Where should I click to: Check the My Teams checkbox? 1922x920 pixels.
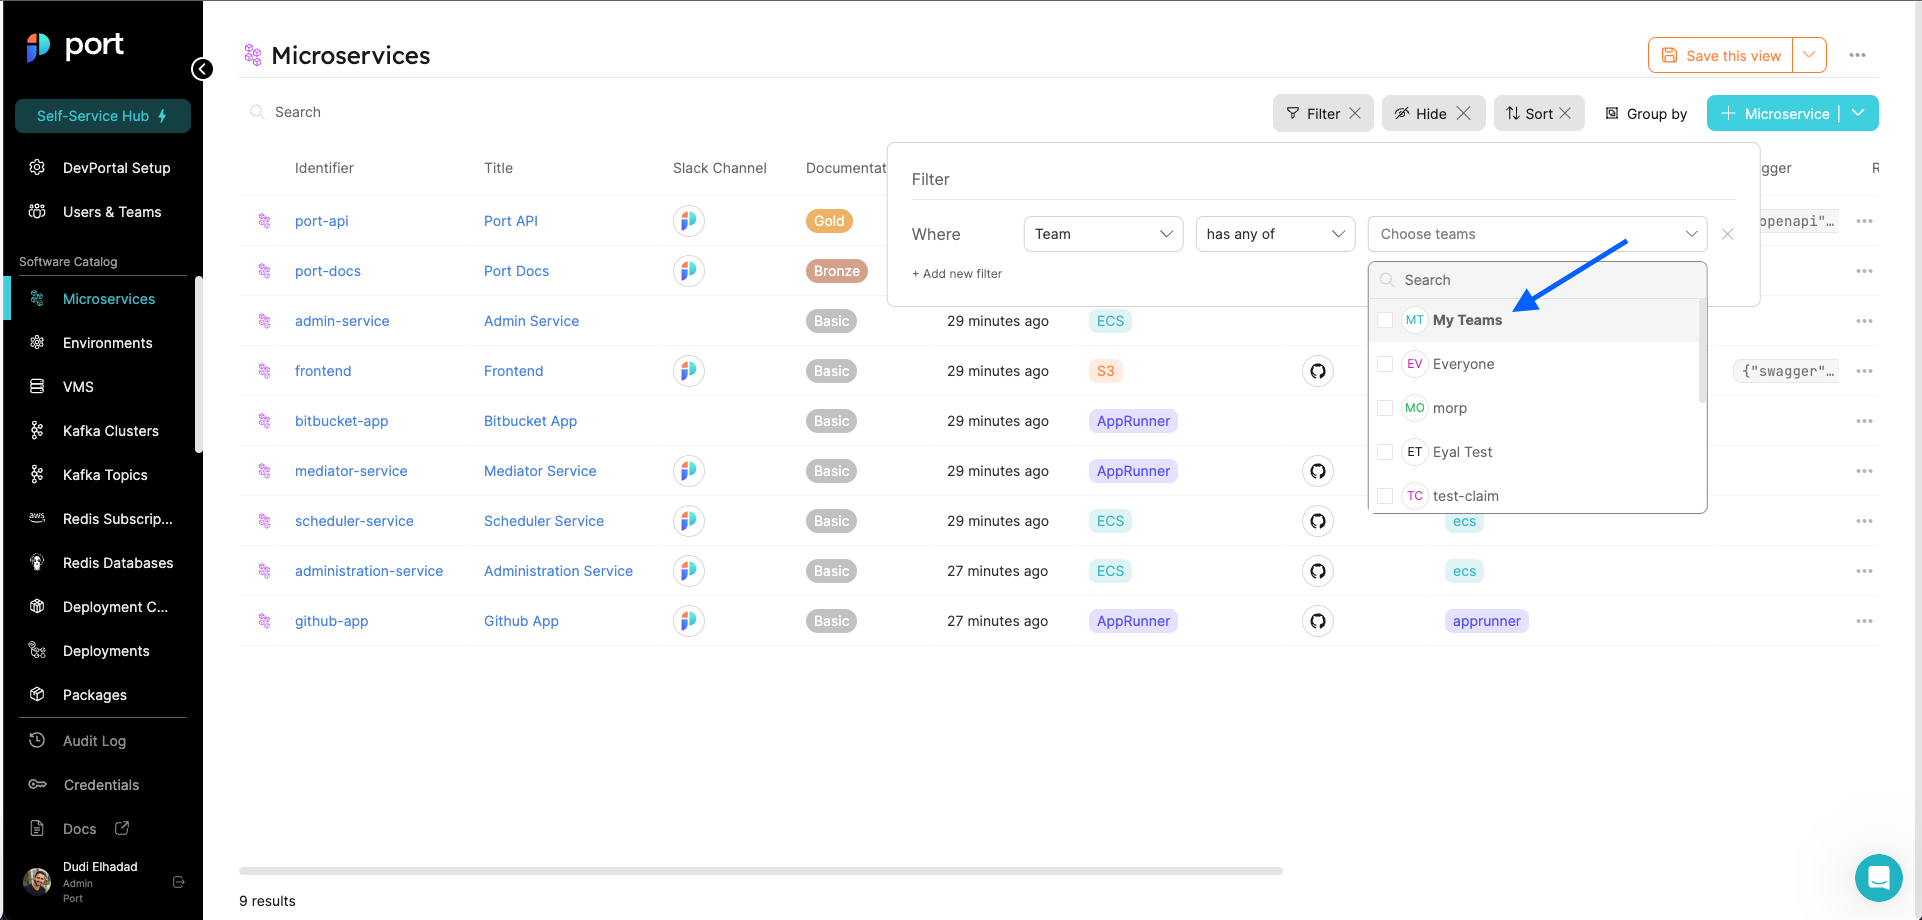(x=1385, y=320)
